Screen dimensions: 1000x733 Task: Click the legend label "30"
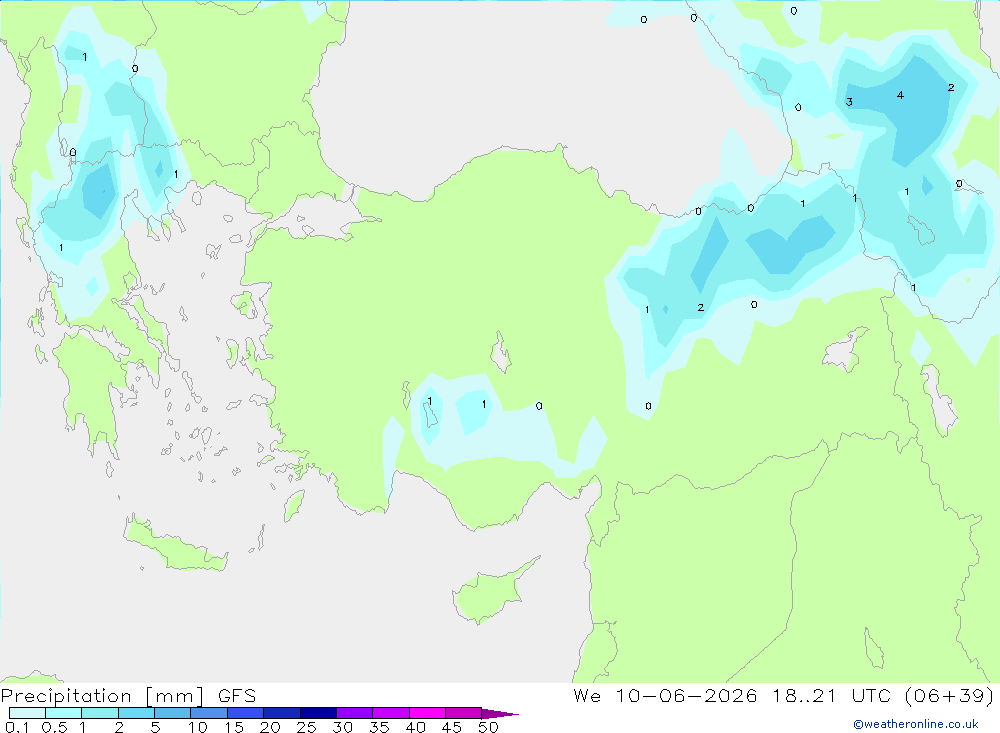click(343, 727)
